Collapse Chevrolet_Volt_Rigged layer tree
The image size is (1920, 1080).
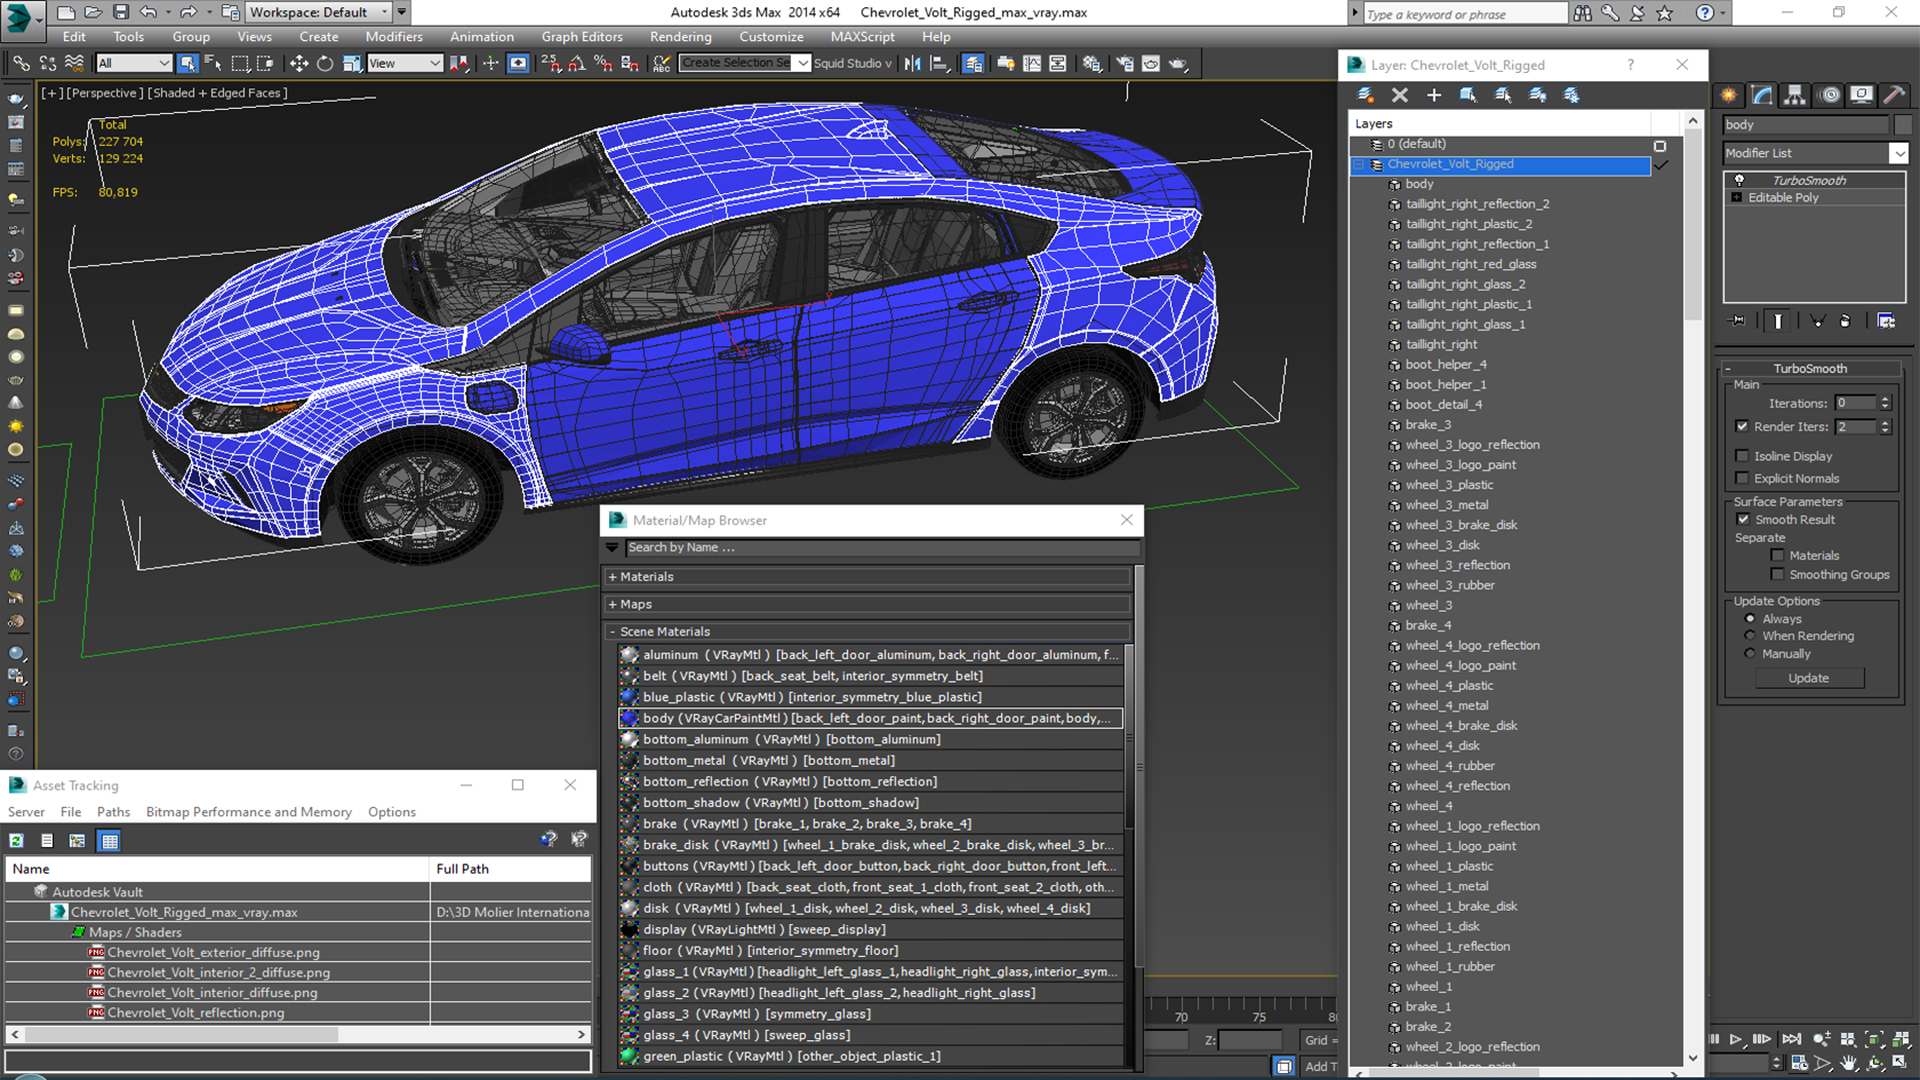pyautogui.click(x=1358, y=164)
